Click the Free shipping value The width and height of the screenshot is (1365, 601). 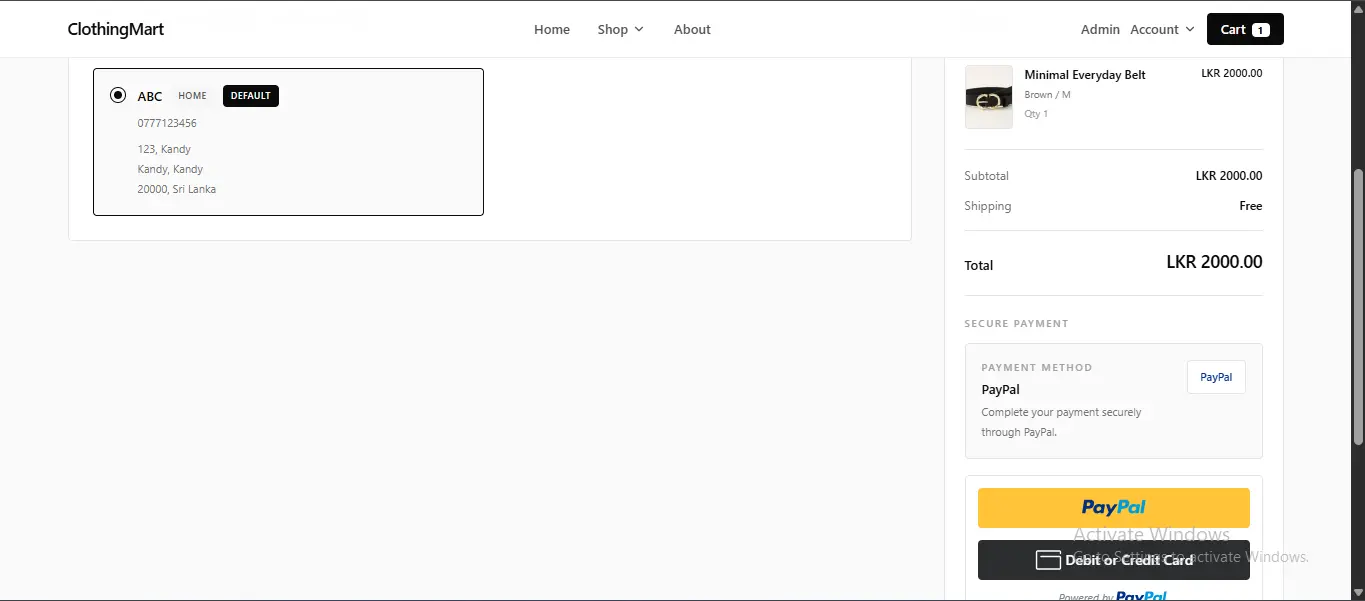click(1251, 206)
